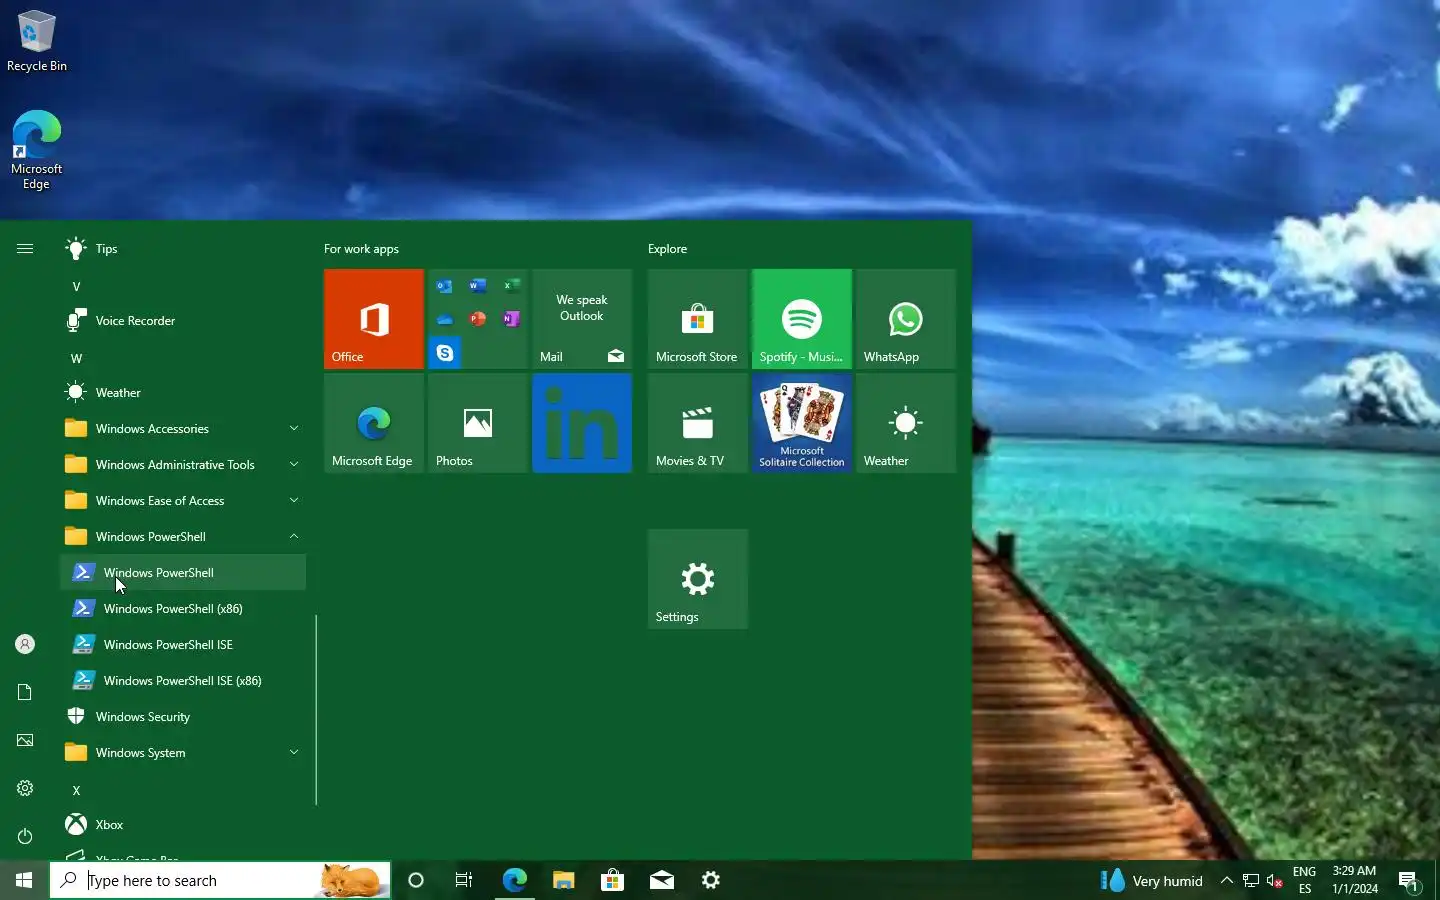Jump to letter W header
1440x900 pixels.
coord(76,358)
